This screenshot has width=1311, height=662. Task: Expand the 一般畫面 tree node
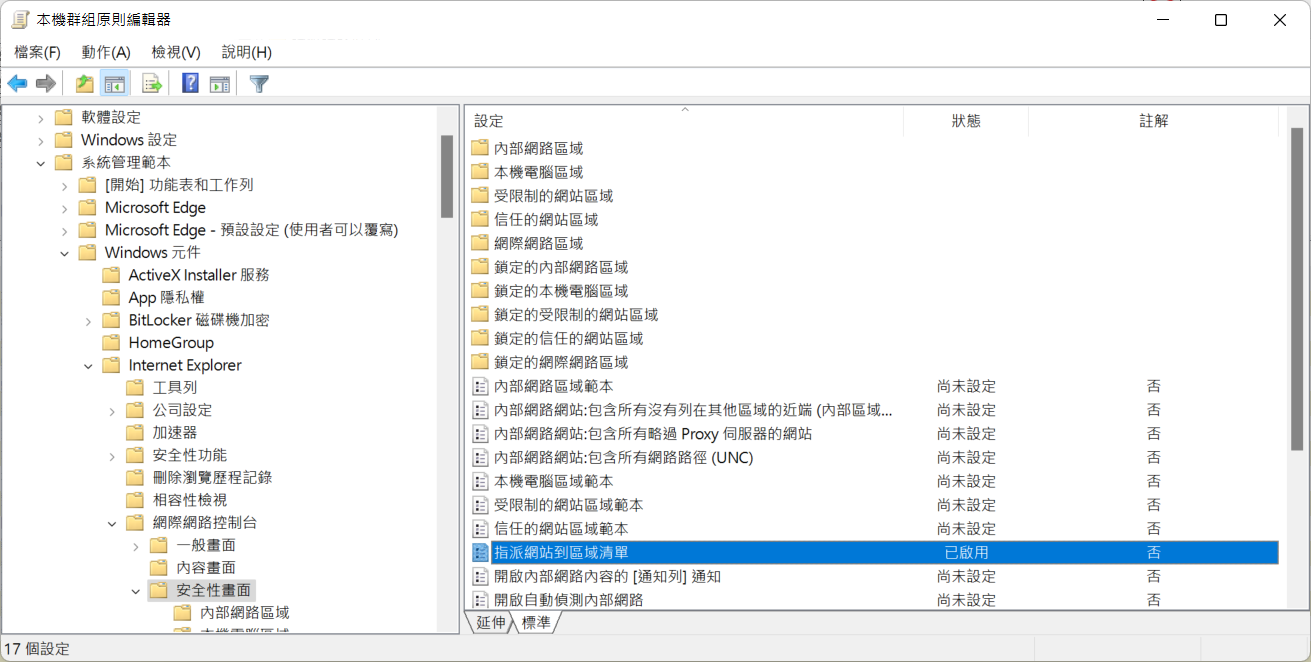coord(136,546)
